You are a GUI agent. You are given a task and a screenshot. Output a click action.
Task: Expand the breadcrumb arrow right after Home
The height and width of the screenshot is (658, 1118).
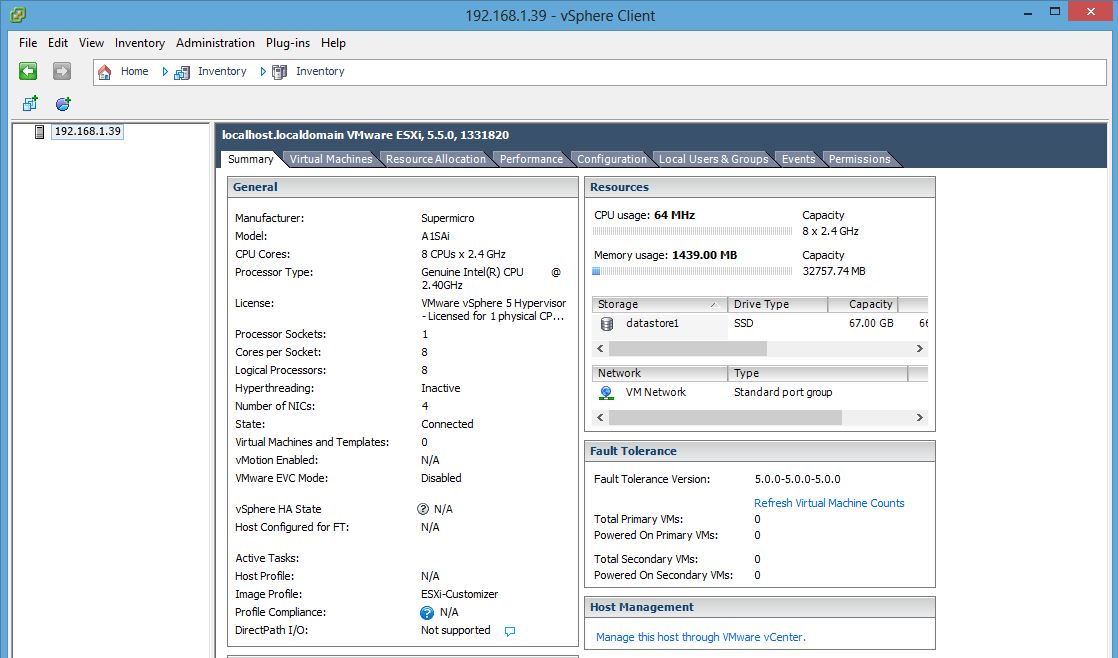click(x=165, y=72)
